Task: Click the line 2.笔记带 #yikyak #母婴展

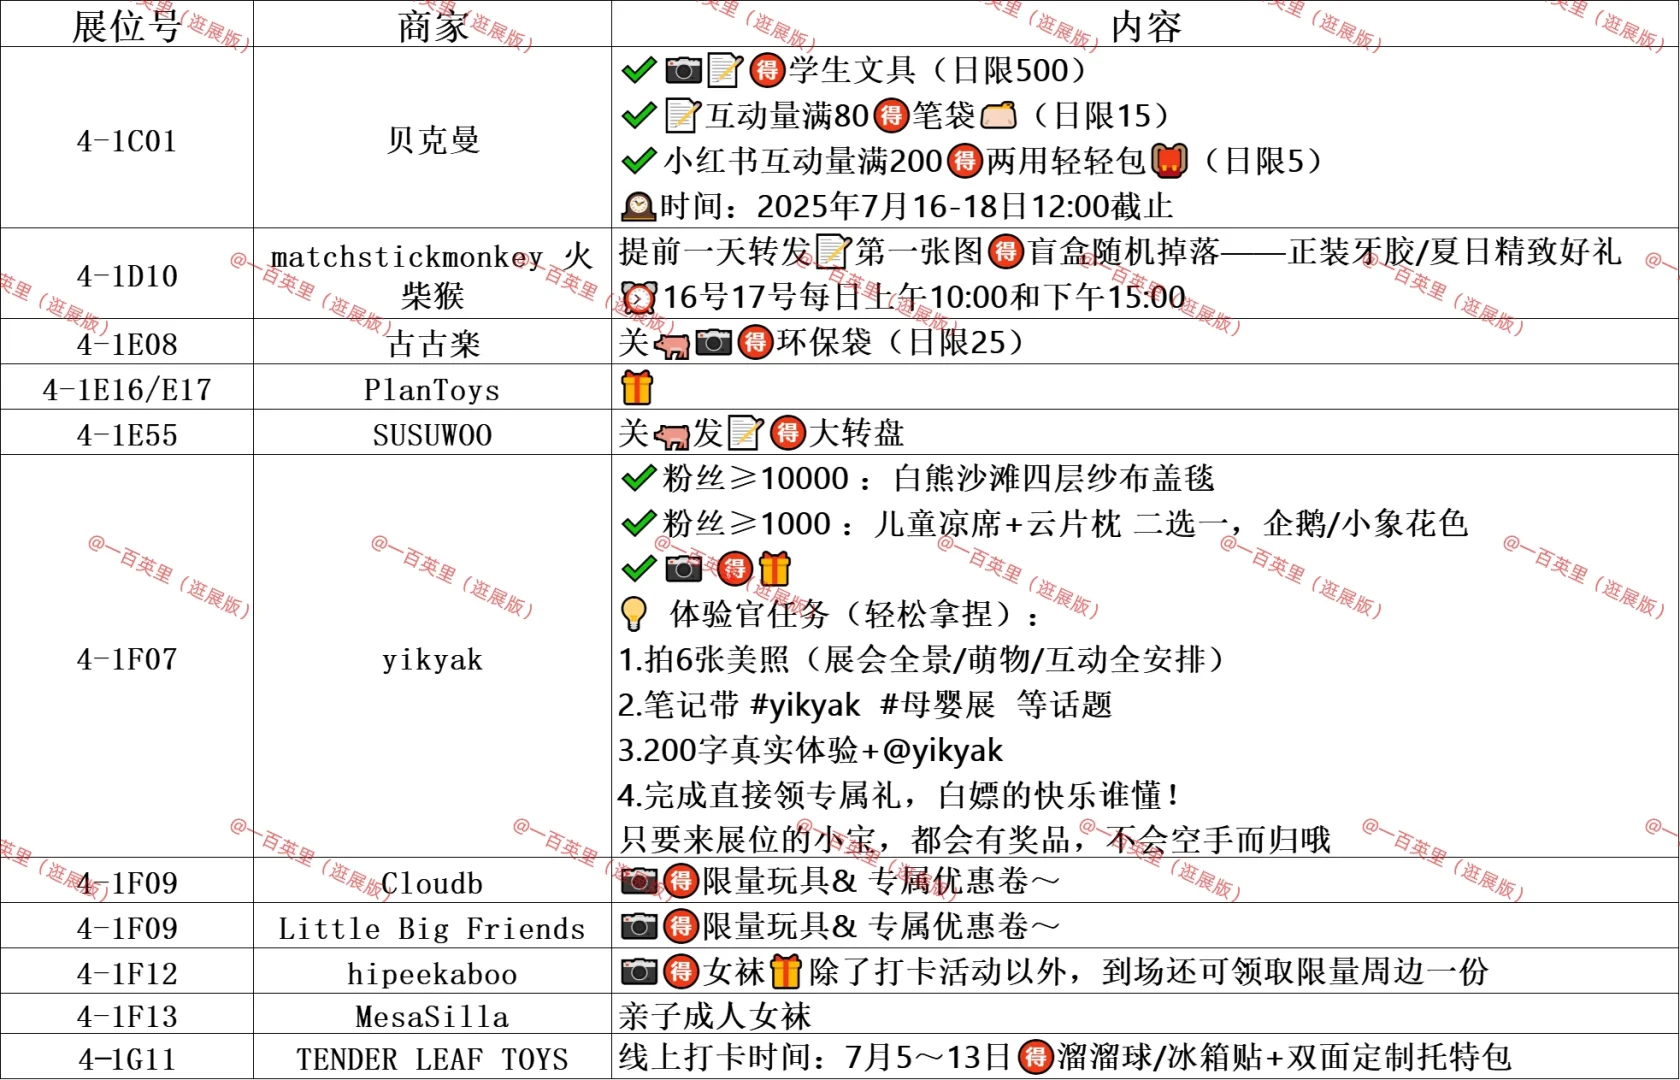Action: [x=865, y=705]
